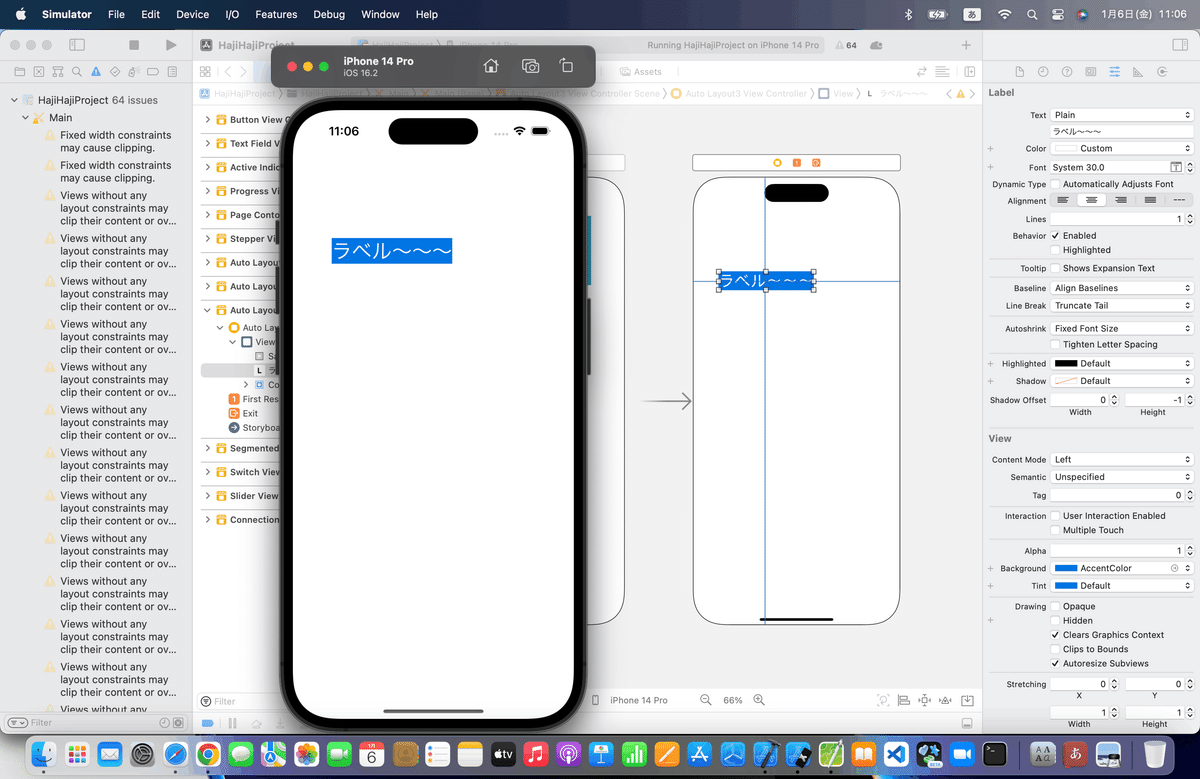Open the Features menu

tap(276, 14)
